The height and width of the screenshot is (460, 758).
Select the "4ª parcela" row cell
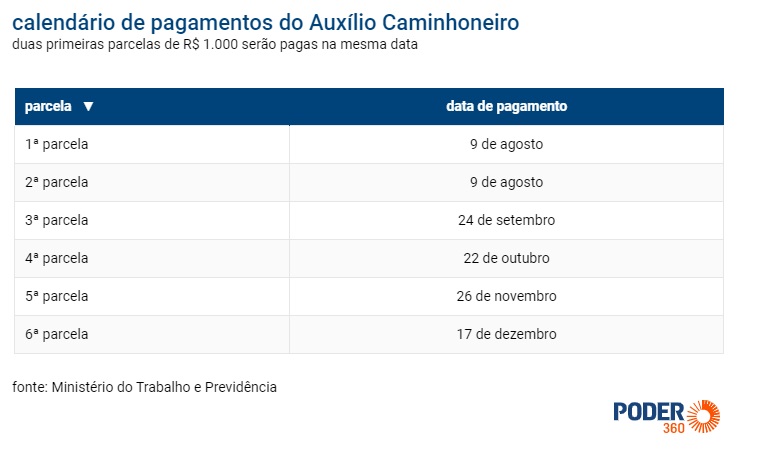pyautogui.click(x=57, y=258)
